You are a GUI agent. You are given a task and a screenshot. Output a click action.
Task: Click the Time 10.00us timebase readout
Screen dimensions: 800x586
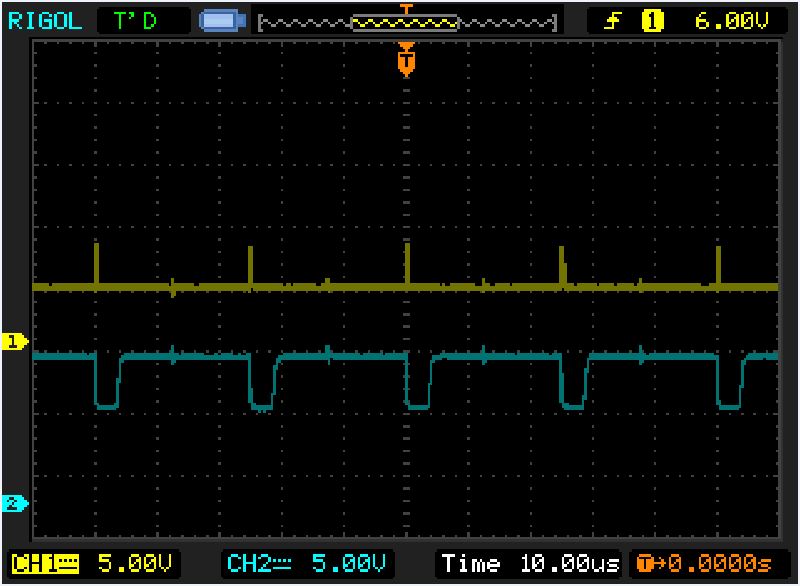pyautogui.click(x=531, y=564)
